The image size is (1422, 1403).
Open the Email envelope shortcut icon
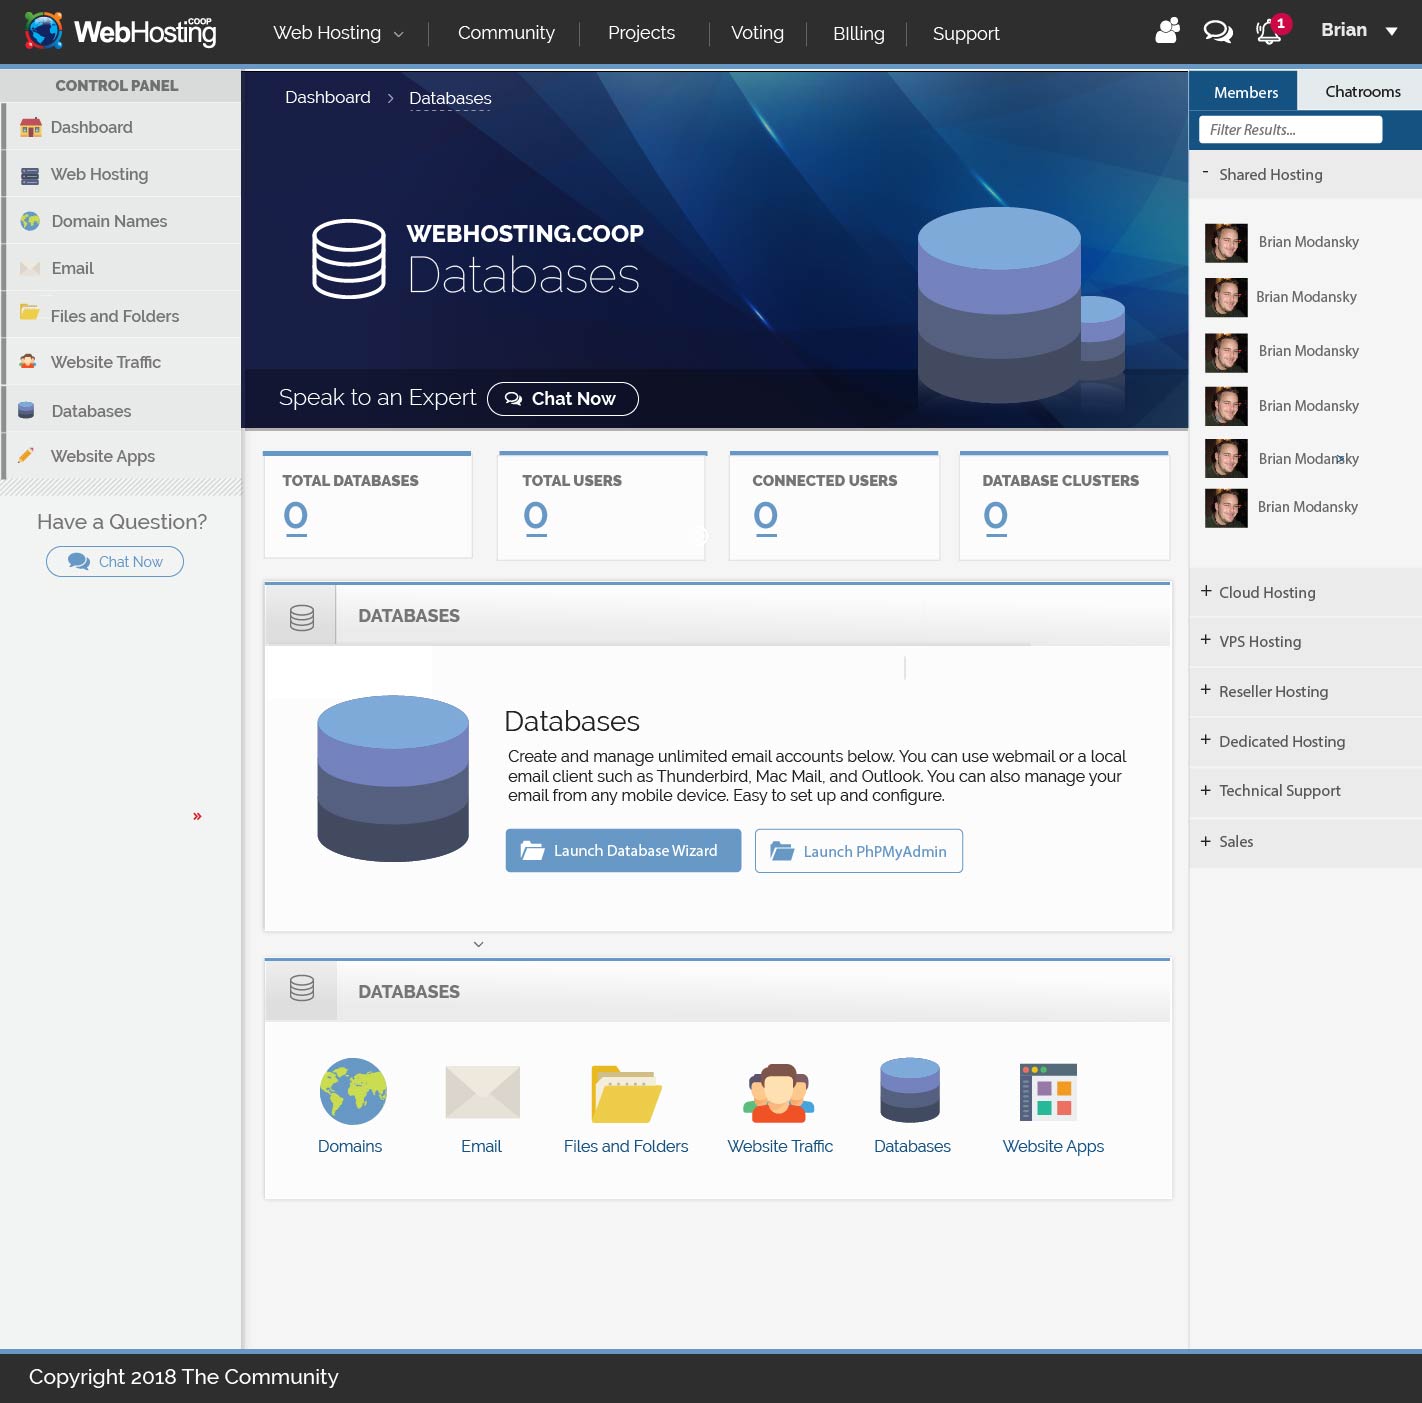click(x=482, y=1091)
